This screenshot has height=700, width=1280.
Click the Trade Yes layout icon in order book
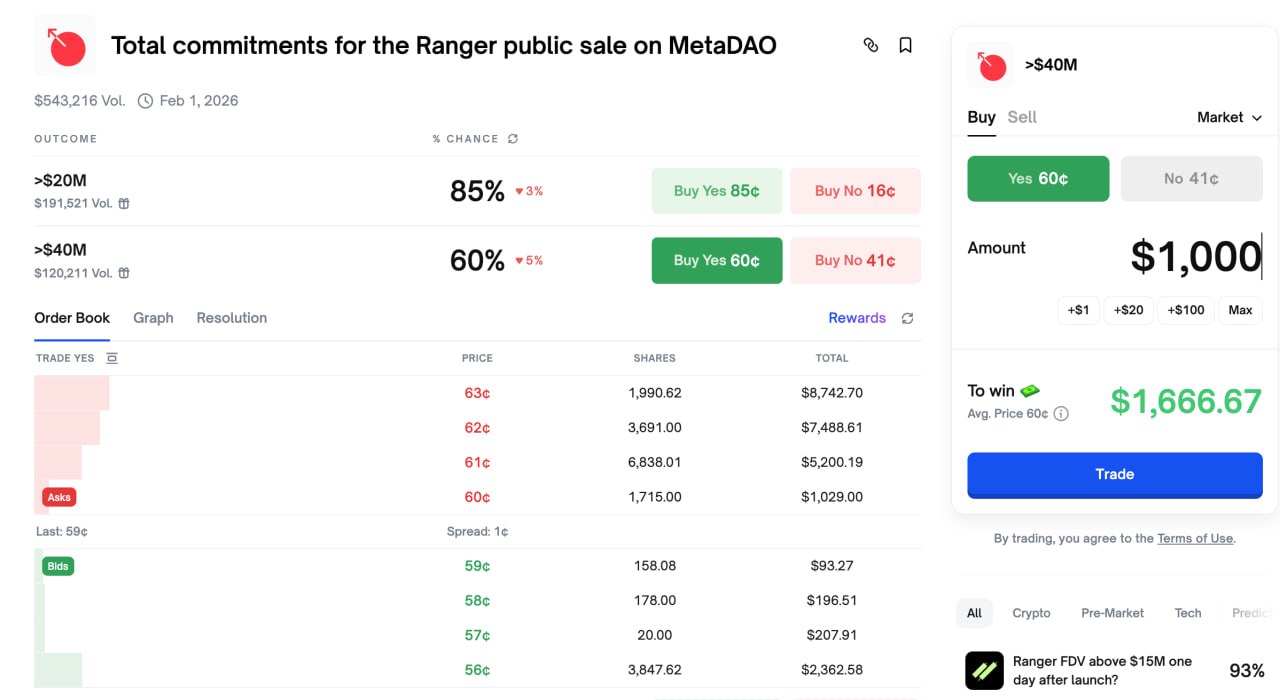pos(112,358)
